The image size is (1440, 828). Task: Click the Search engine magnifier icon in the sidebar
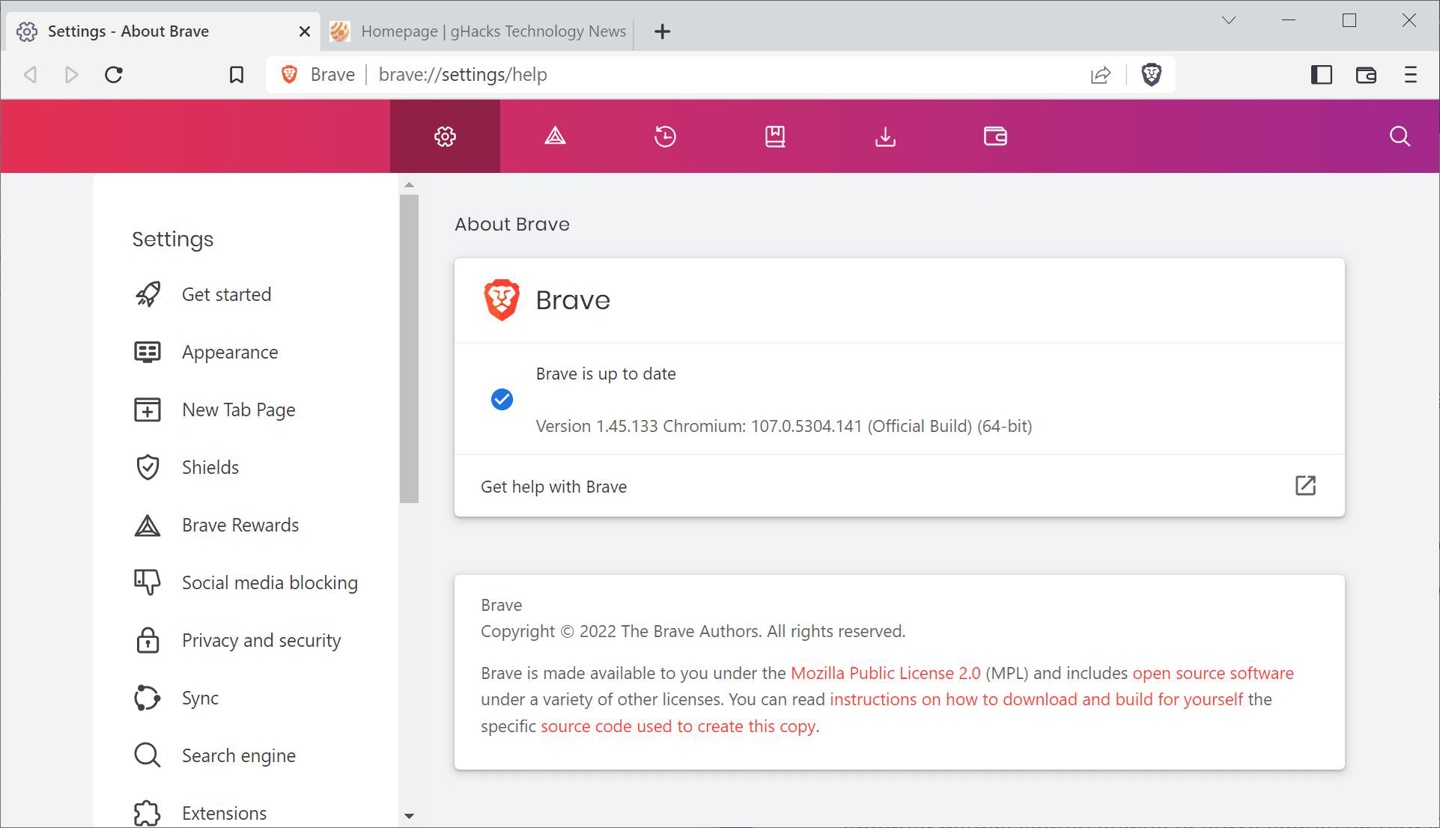(147, 755)
